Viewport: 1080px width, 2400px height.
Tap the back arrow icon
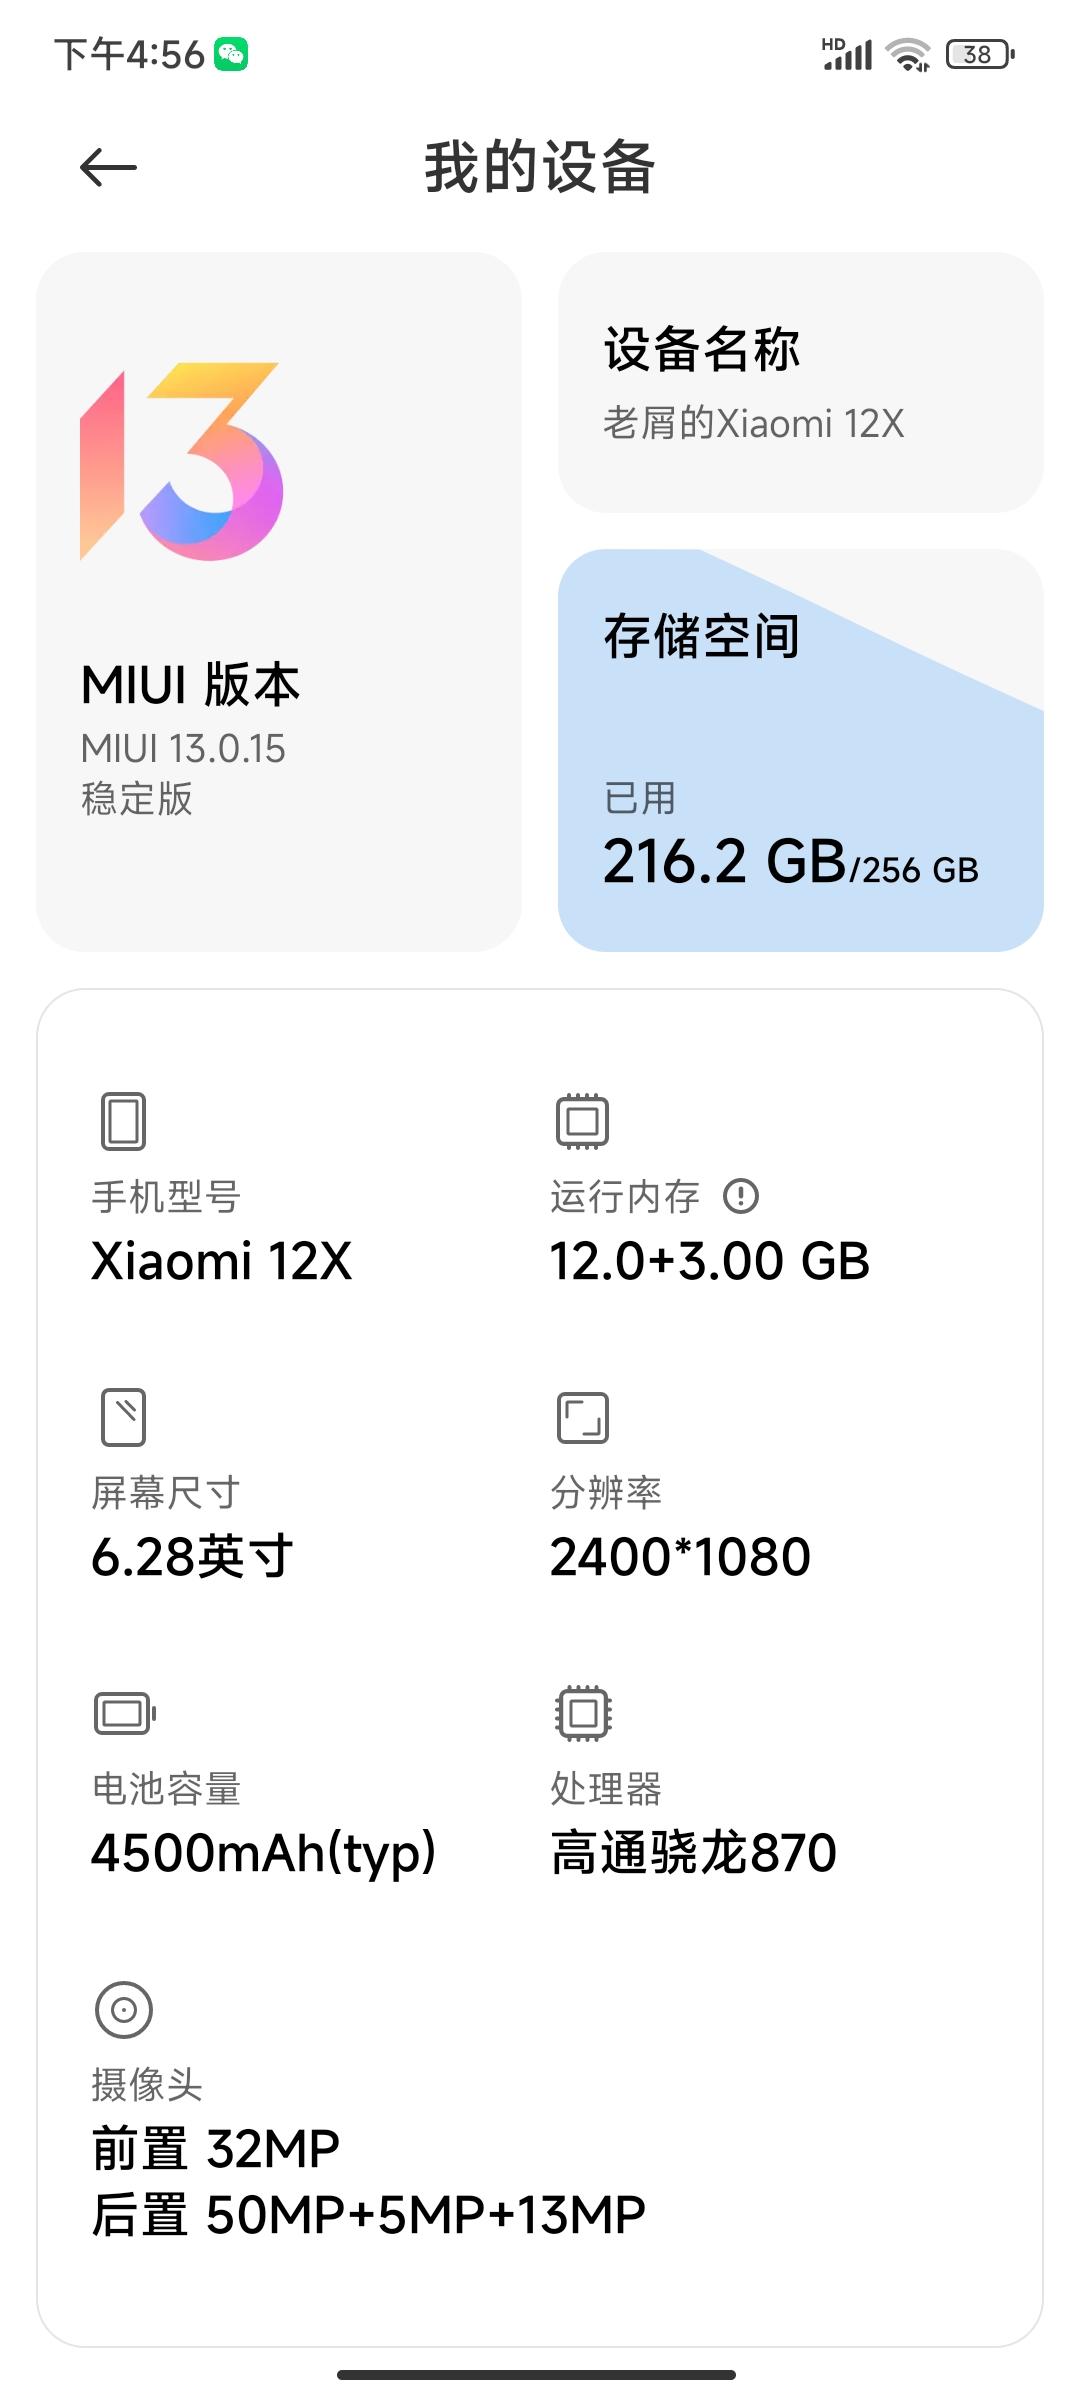click(108, 167)
